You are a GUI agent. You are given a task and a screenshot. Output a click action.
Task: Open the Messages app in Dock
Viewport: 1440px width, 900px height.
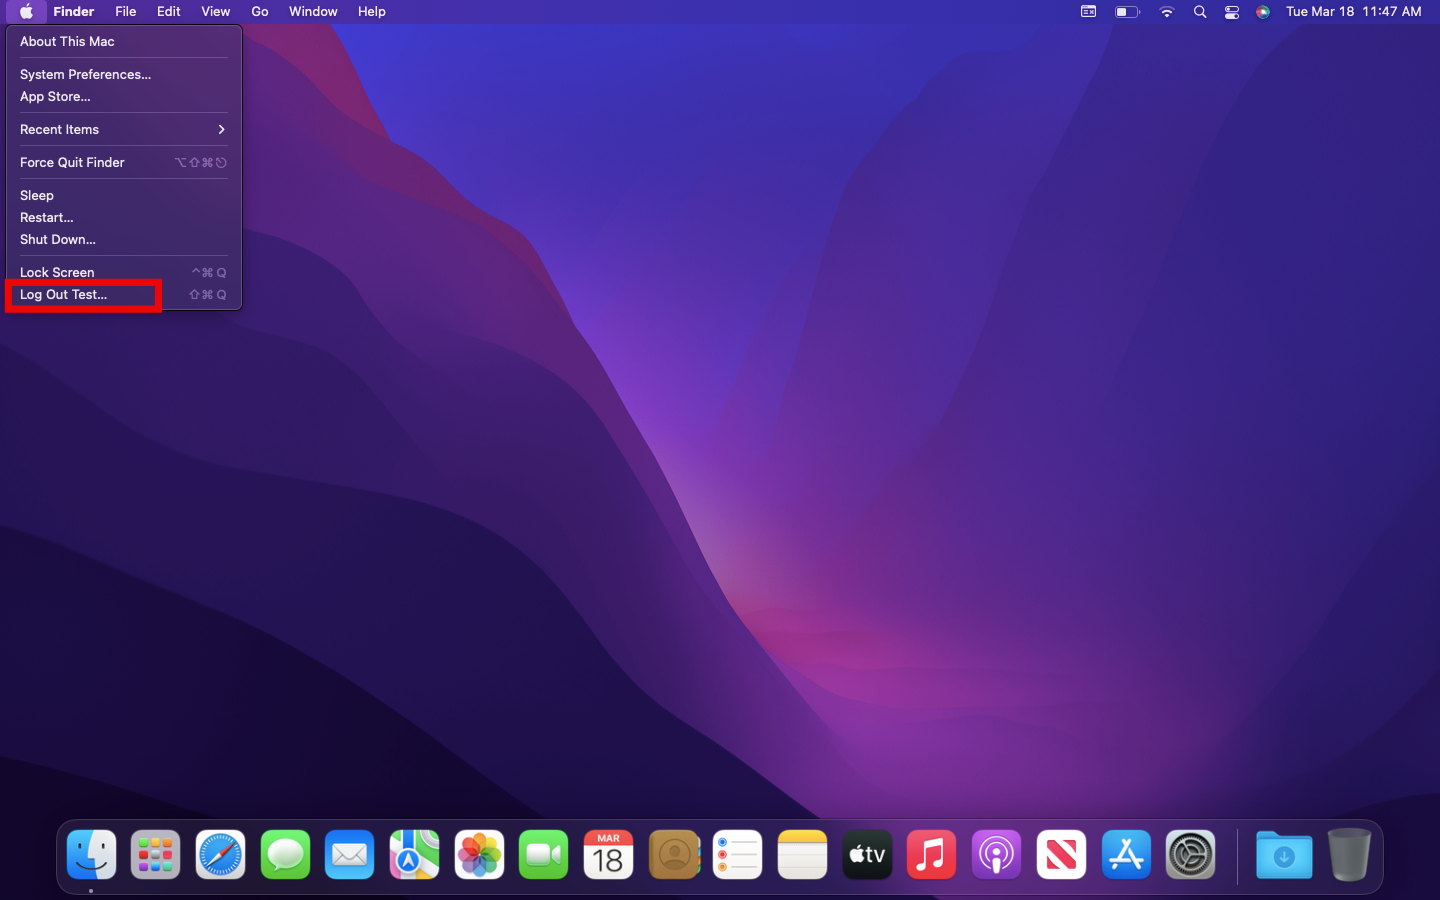285,855
